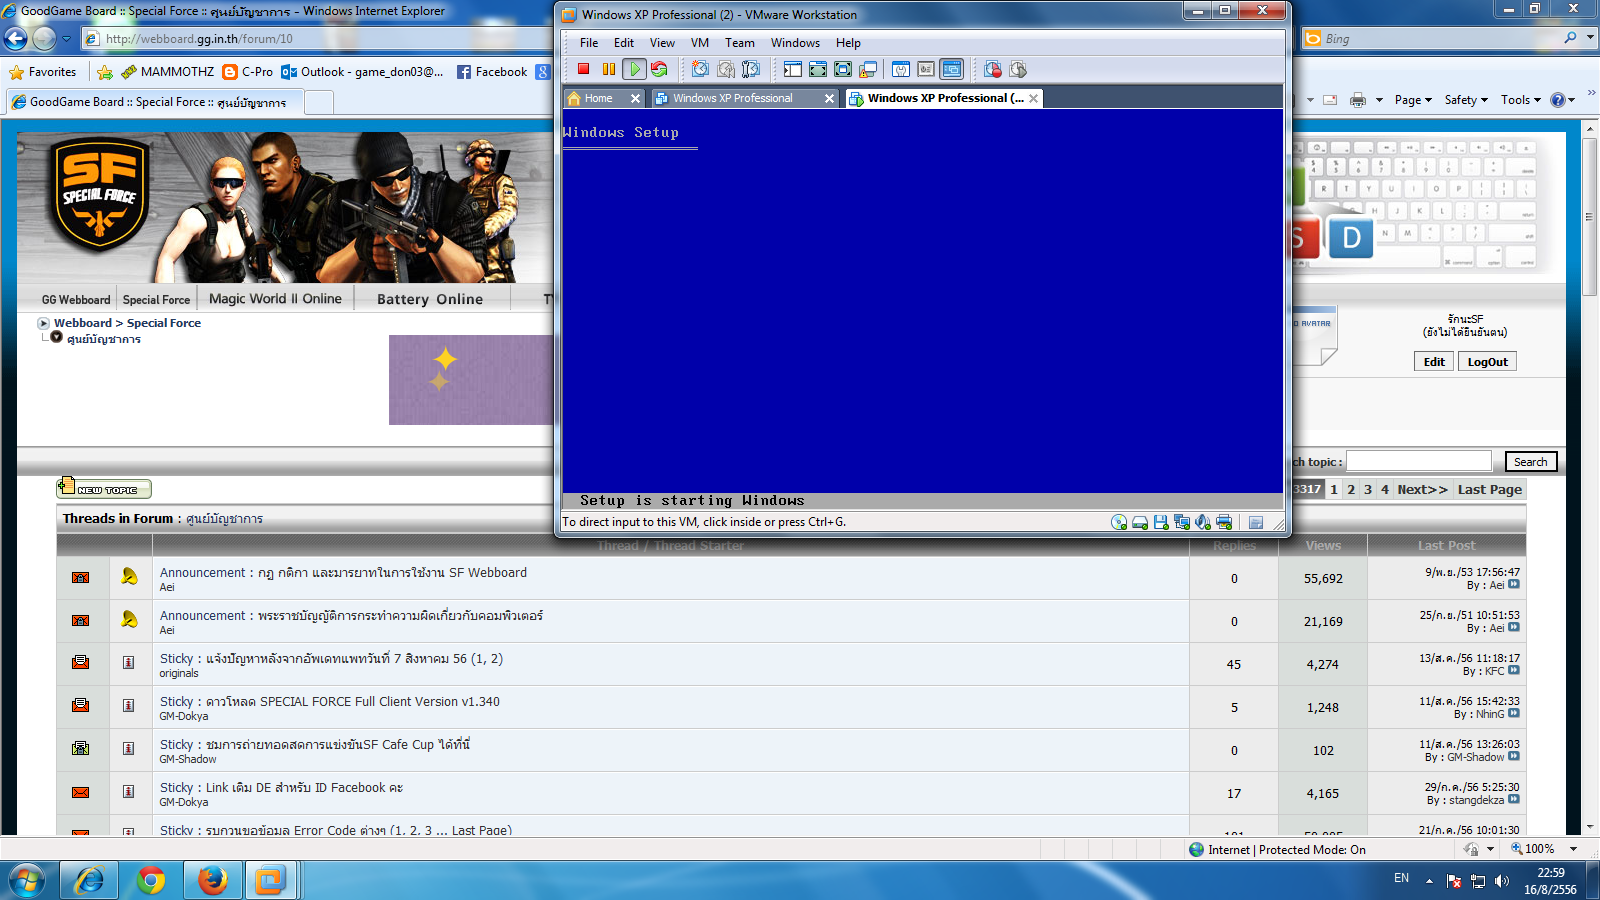Click the LogOut button on the webboard
This screenshot has width=1600, height=900.
coord(1487,362)
